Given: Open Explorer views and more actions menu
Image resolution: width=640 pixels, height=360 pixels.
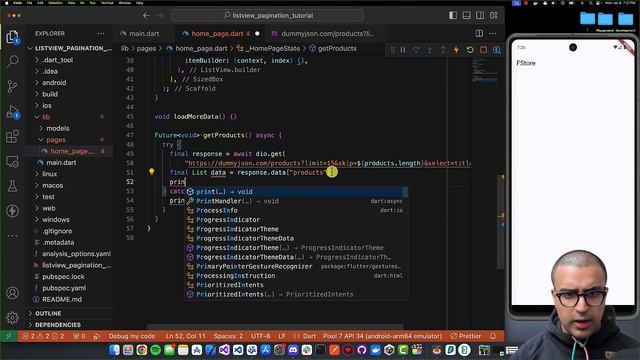Looking at the screenshot, I should pos(101,33).
